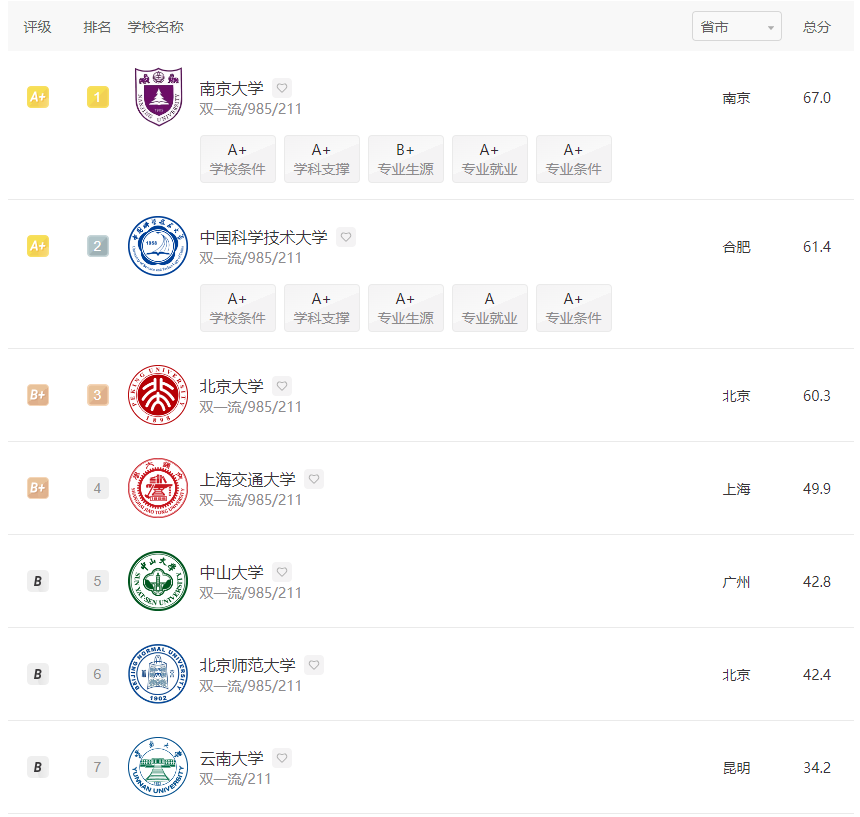Image resolution: width=860 pixels, height=817 pixels.
Task: Toggle favorite heart for 上海交通大学
Action: (x=314, y=479)
